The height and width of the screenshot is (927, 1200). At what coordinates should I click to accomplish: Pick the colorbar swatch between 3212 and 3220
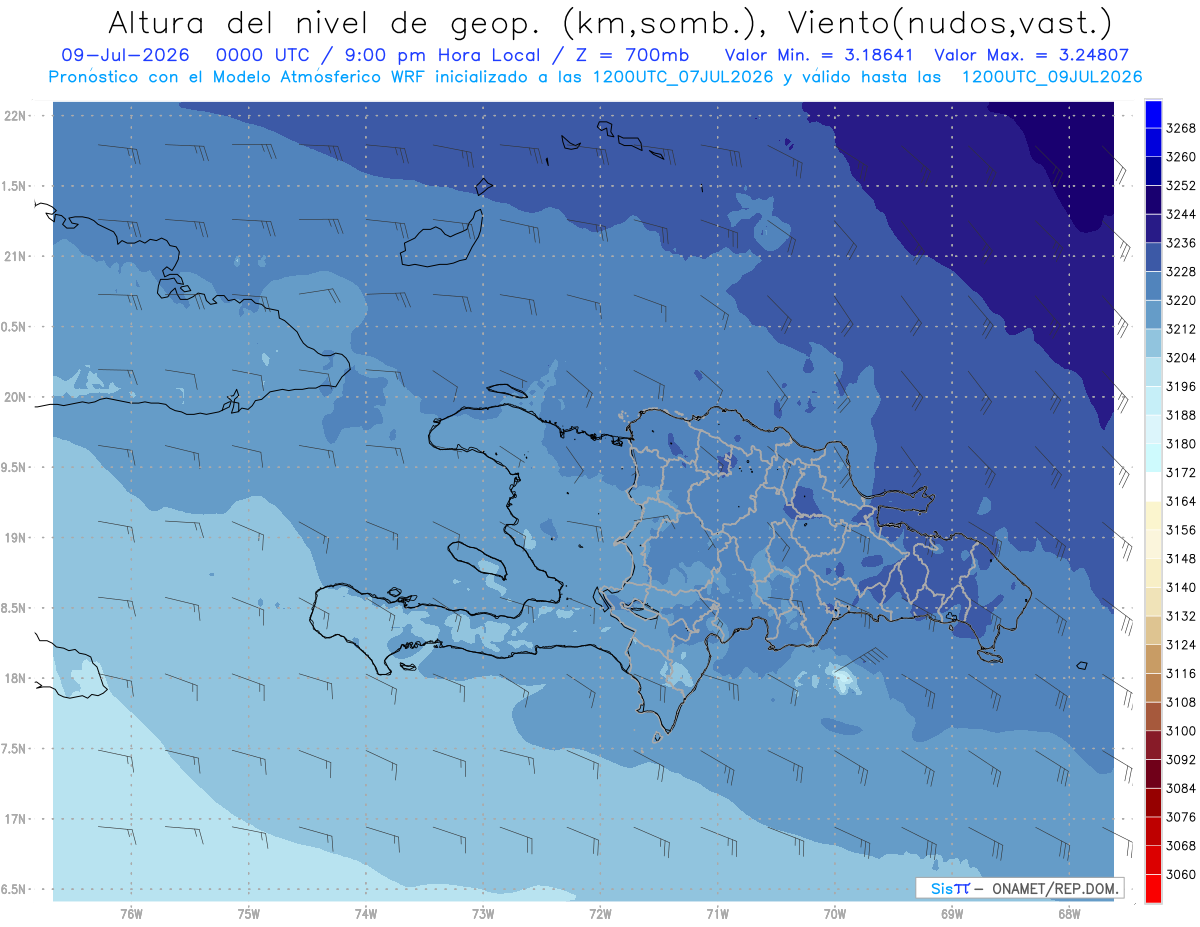click(x=1152, y=315)
